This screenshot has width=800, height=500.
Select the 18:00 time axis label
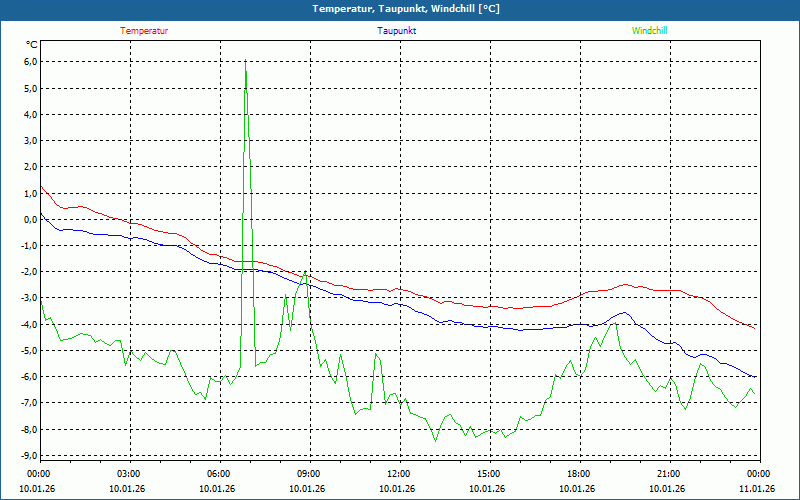pos(579,473)
